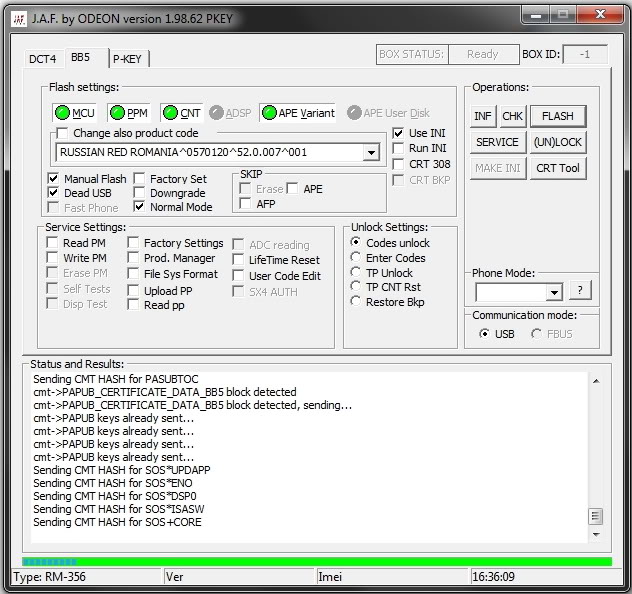Click the CRT Tool button
The height and width of the screenshot is (594, 632).
558,168
